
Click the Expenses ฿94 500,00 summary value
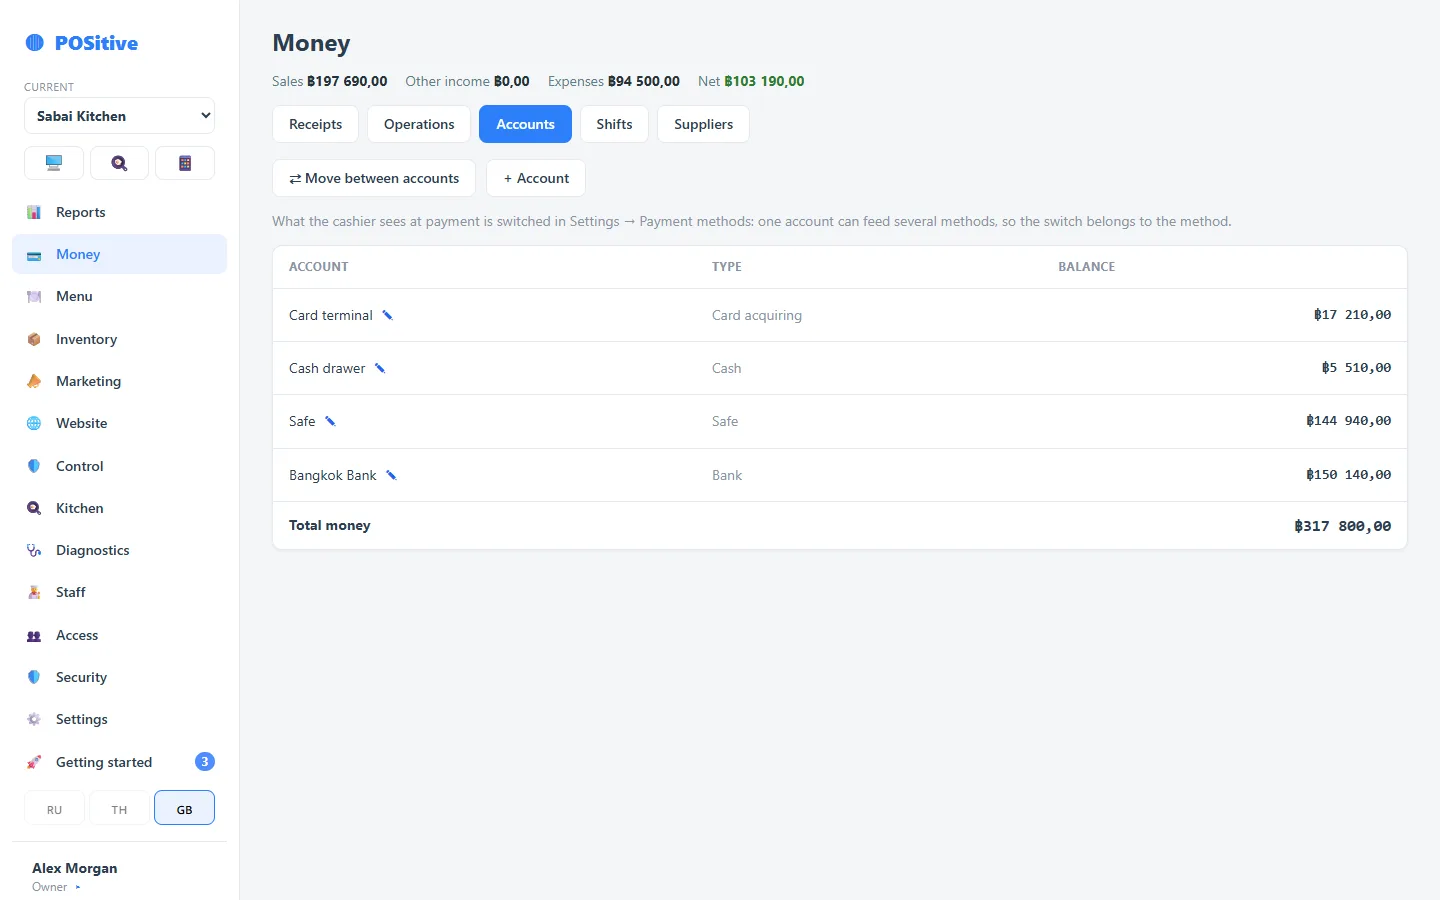[x=614, y=81]
